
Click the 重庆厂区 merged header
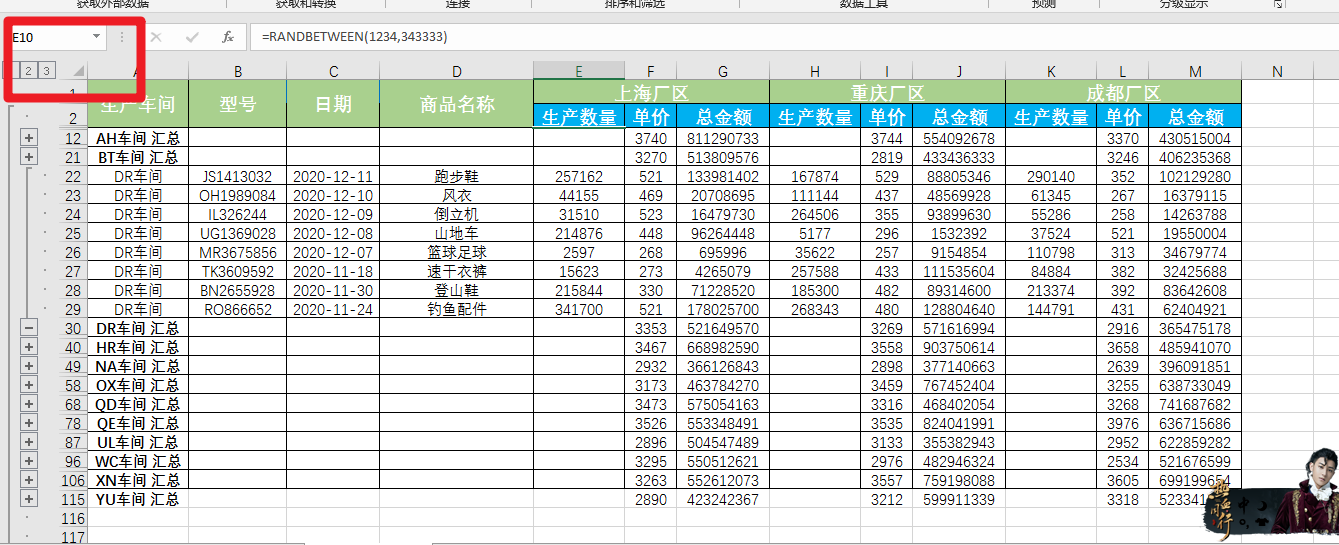[888, 92]
